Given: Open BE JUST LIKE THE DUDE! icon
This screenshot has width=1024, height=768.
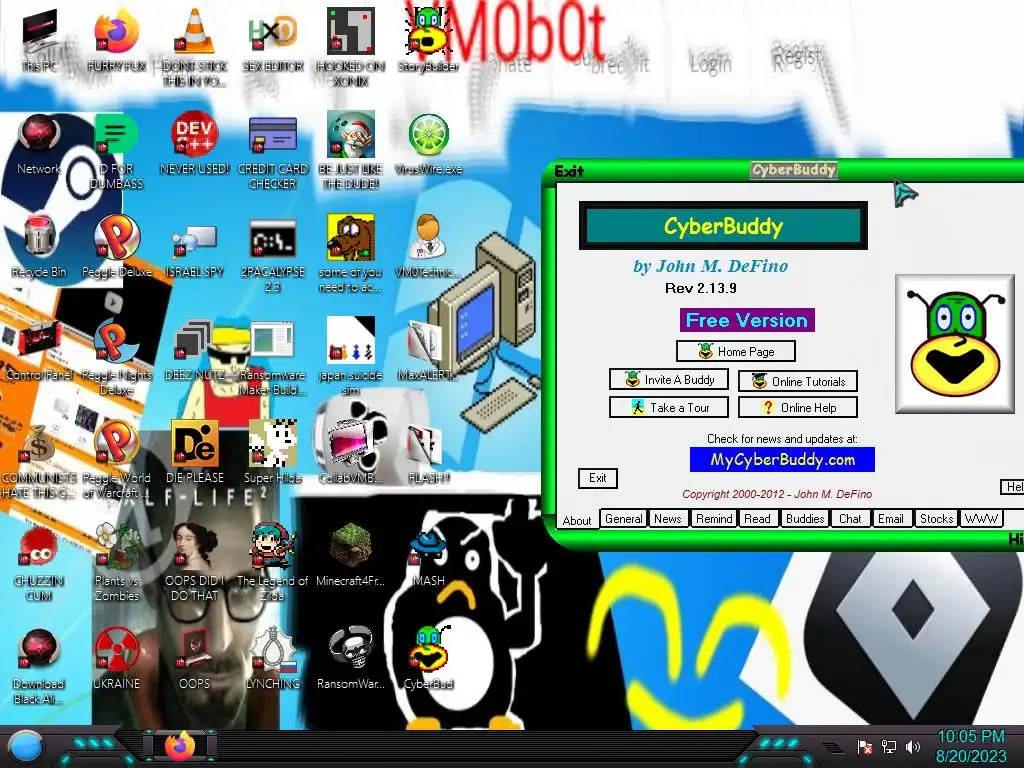Looking at the screenshot, I should tap(351, 152).
